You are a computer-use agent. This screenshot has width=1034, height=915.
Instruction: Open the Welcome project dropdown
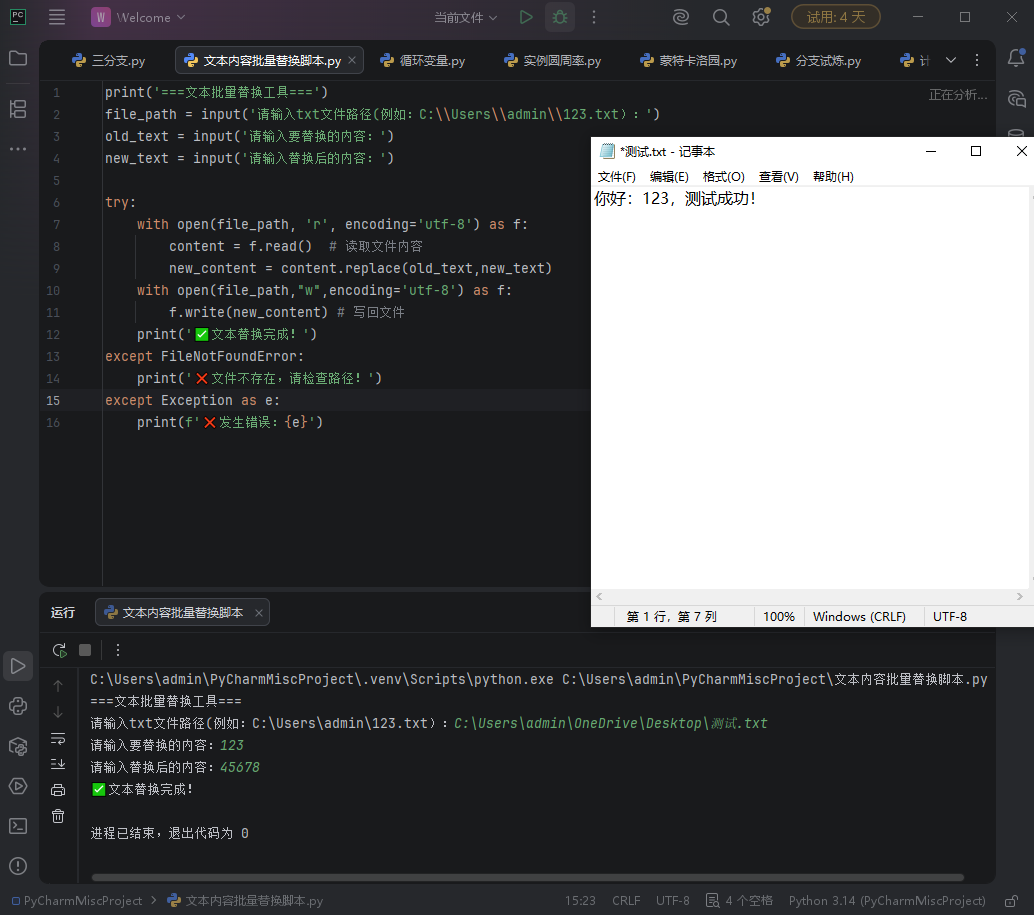pos(138,17)
